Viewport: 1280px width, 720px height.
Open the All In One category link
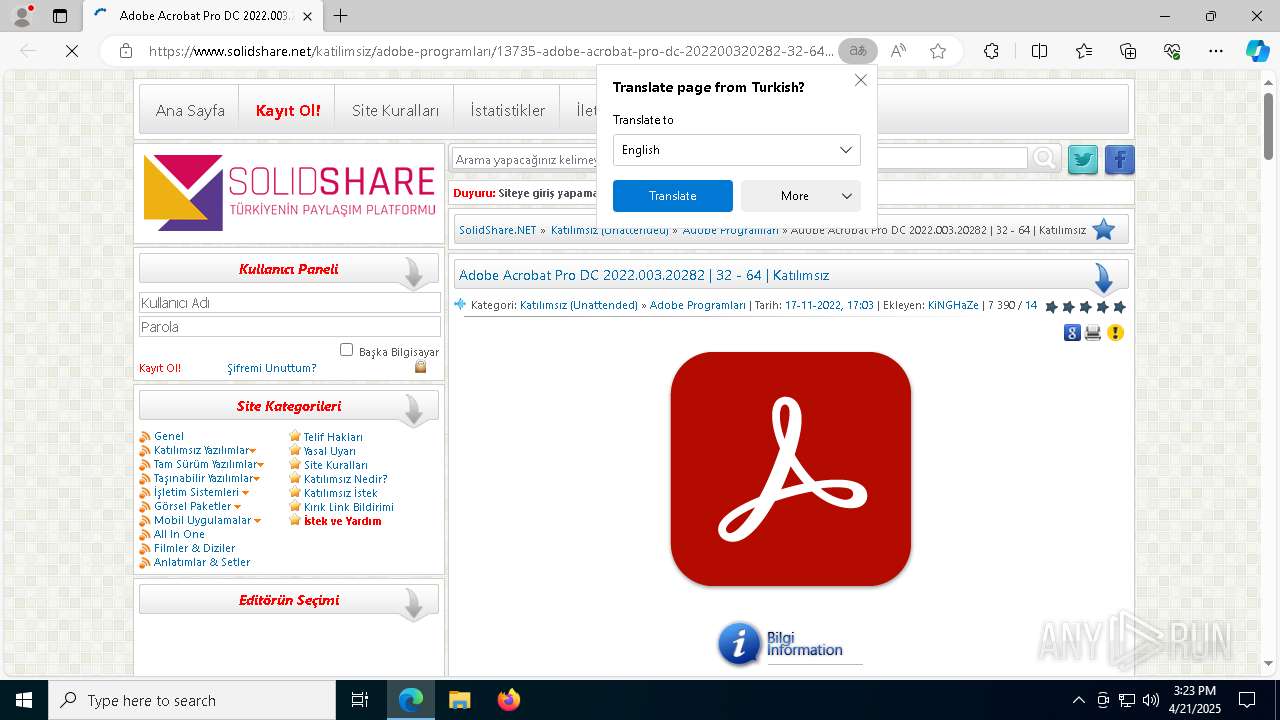click(x=179, y=535)
